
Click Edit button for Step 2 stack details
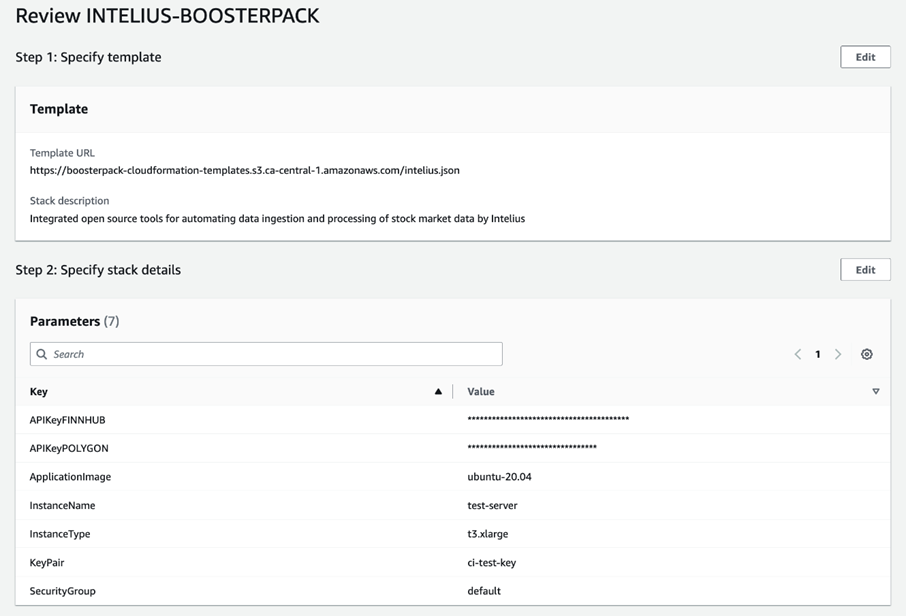(865, 270)
